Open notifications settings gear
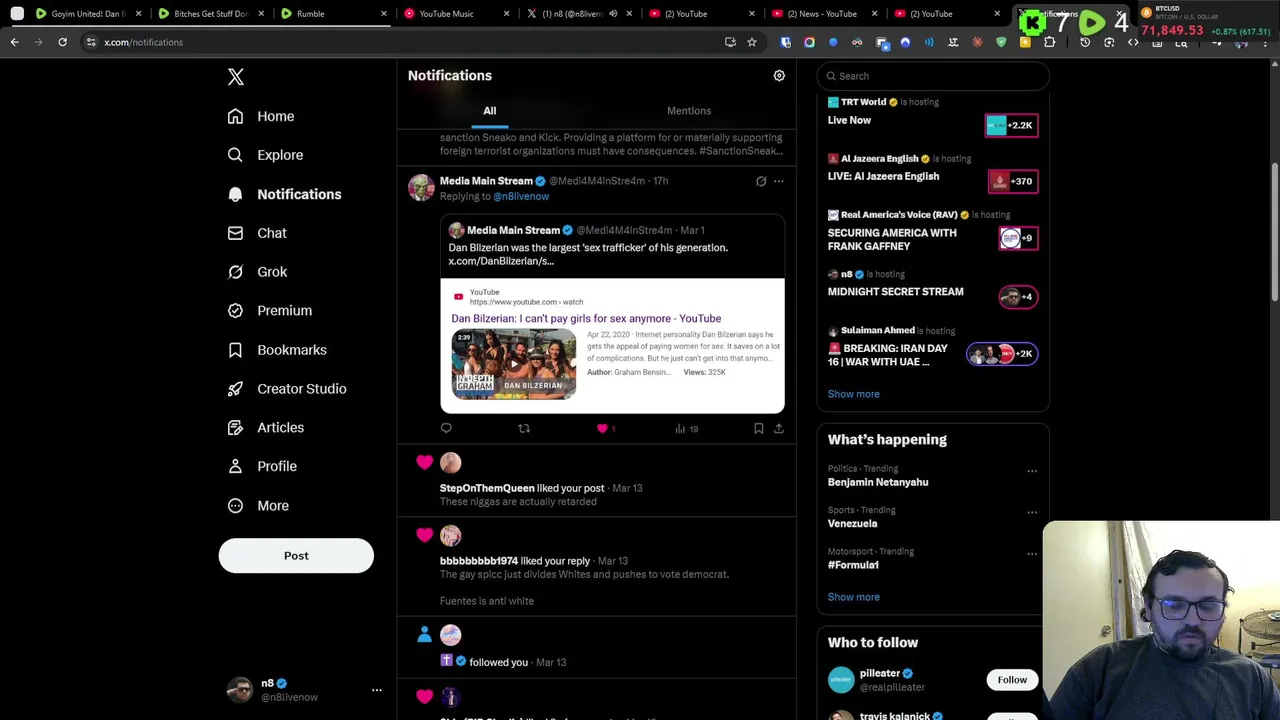Image resolution: width=1280 pixels, height=720 pixels. coord(779,76)
